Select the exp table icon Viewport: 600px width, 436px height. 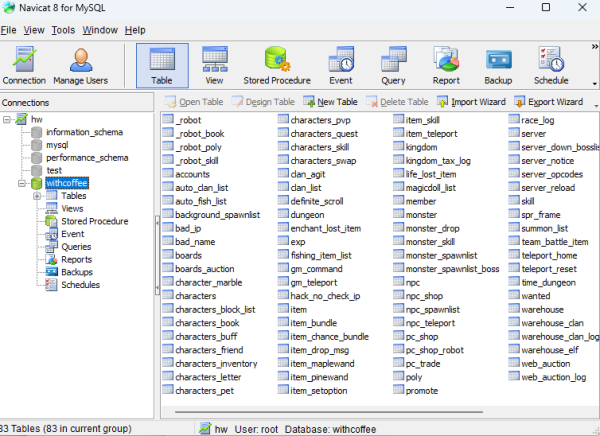(x=283, y=242)
